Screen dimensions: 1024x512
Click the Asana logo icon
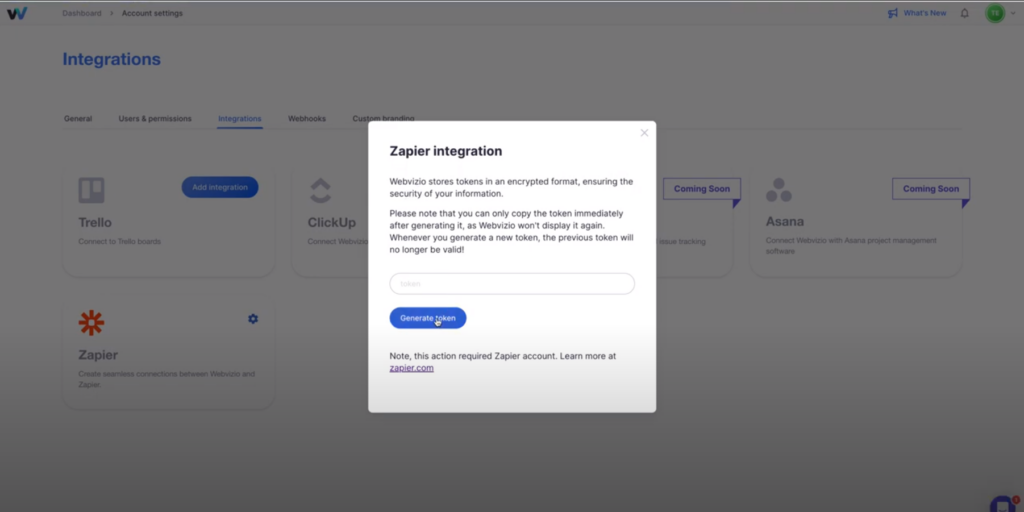click(778, 190)
